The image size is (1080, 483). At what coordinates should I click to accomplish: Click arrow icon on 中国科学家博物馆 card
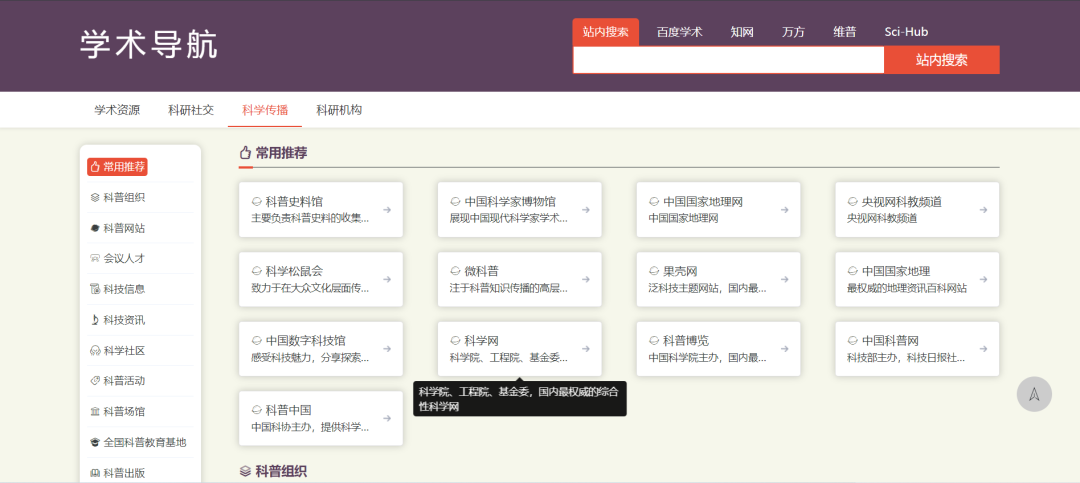coord(585,209)
